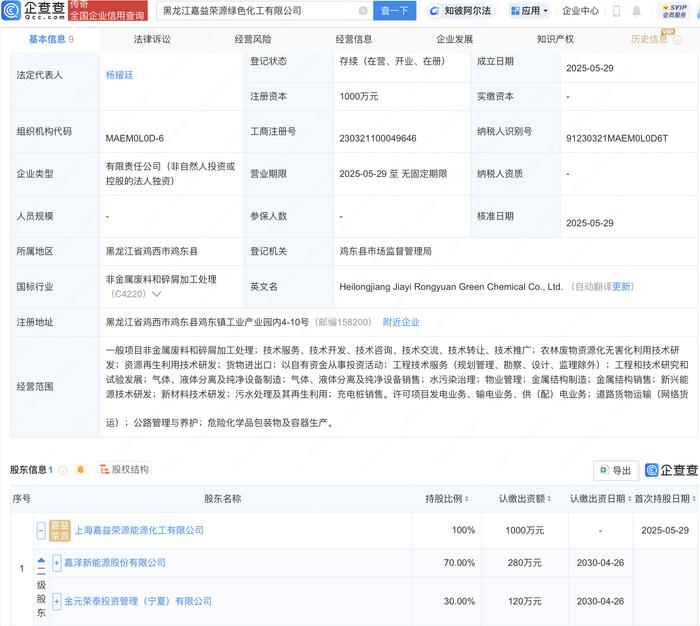Expand the 国标行业 C4220 chevron
Screen dimensions: 700x626
pyautogui.click(x=157, y=294)
